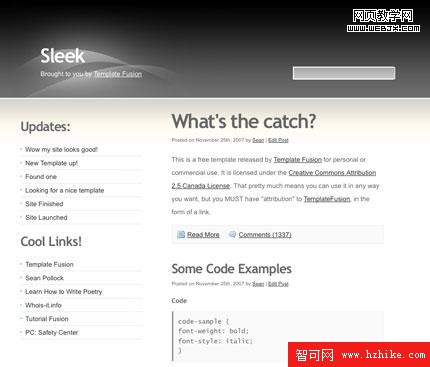
Task: Click the Read More page icon
Action: [181, 234]
